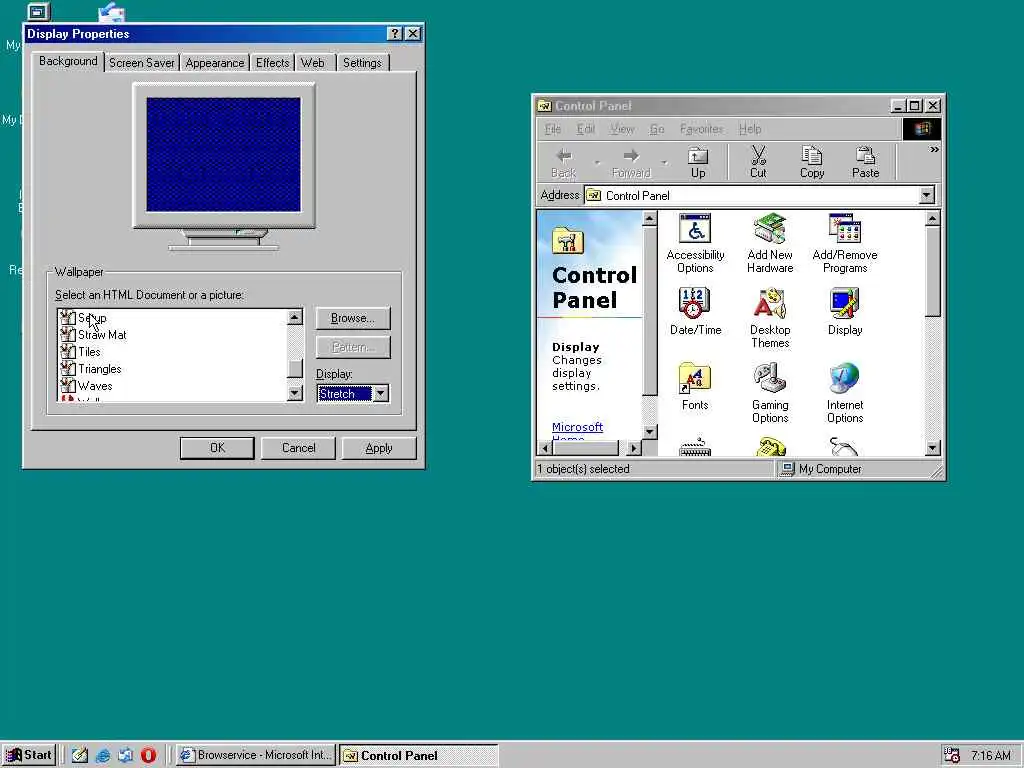Screen dimensions: 1024x768
Task: Open Add New Hardware icon
Action: pyautogui.click(x=770, y=244)
